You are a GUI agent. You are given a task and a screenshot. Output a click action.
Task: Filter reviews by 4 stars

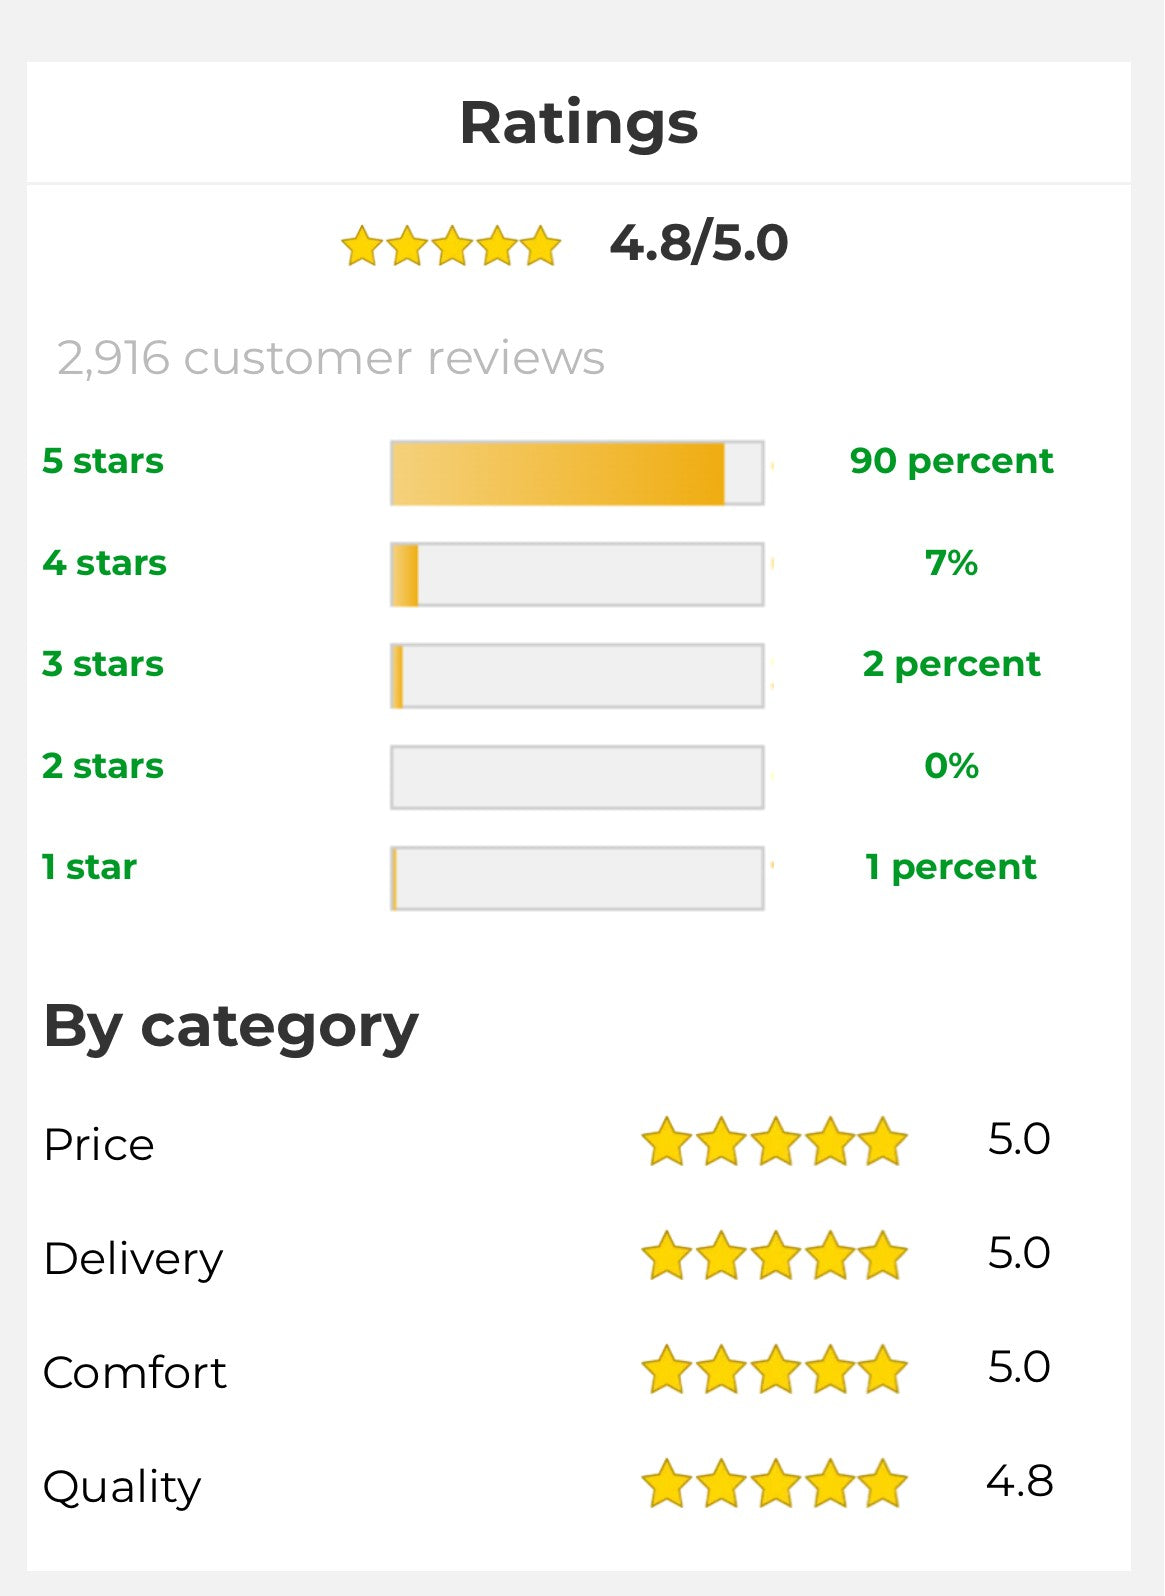[105, 563]
